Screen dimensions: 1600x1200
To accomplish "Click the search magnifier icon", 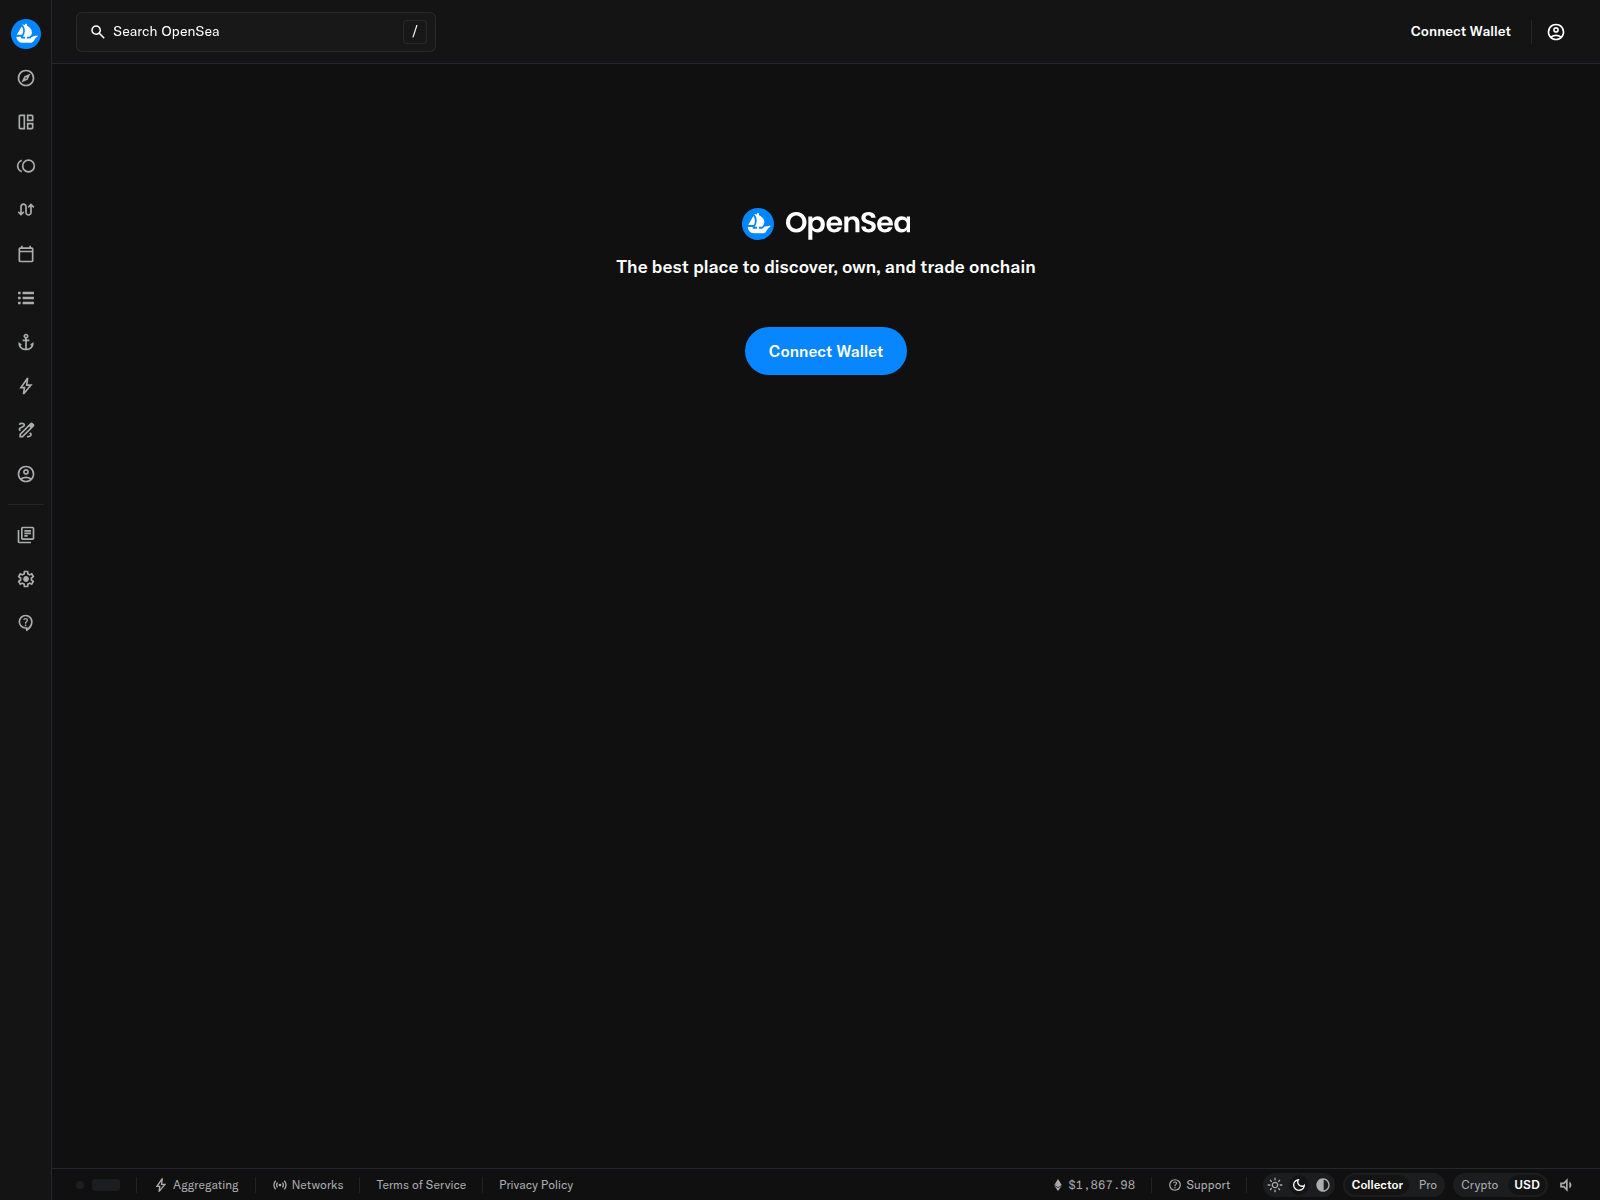I will [x=98, y=32].
